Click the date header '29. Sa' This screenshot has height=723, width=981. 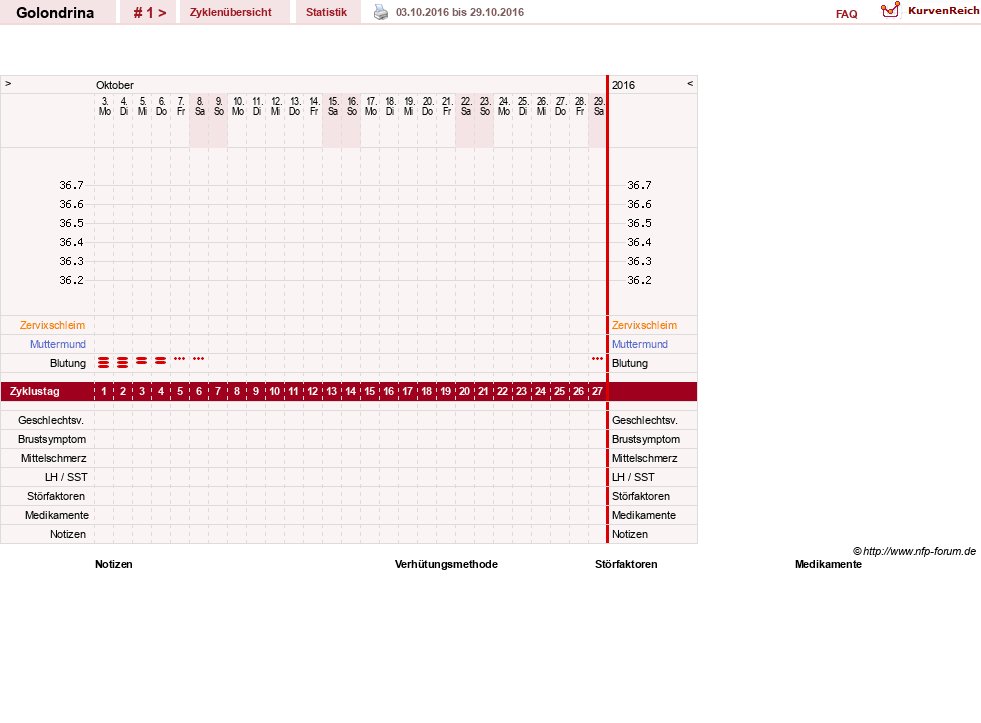[x=599, y=106]
